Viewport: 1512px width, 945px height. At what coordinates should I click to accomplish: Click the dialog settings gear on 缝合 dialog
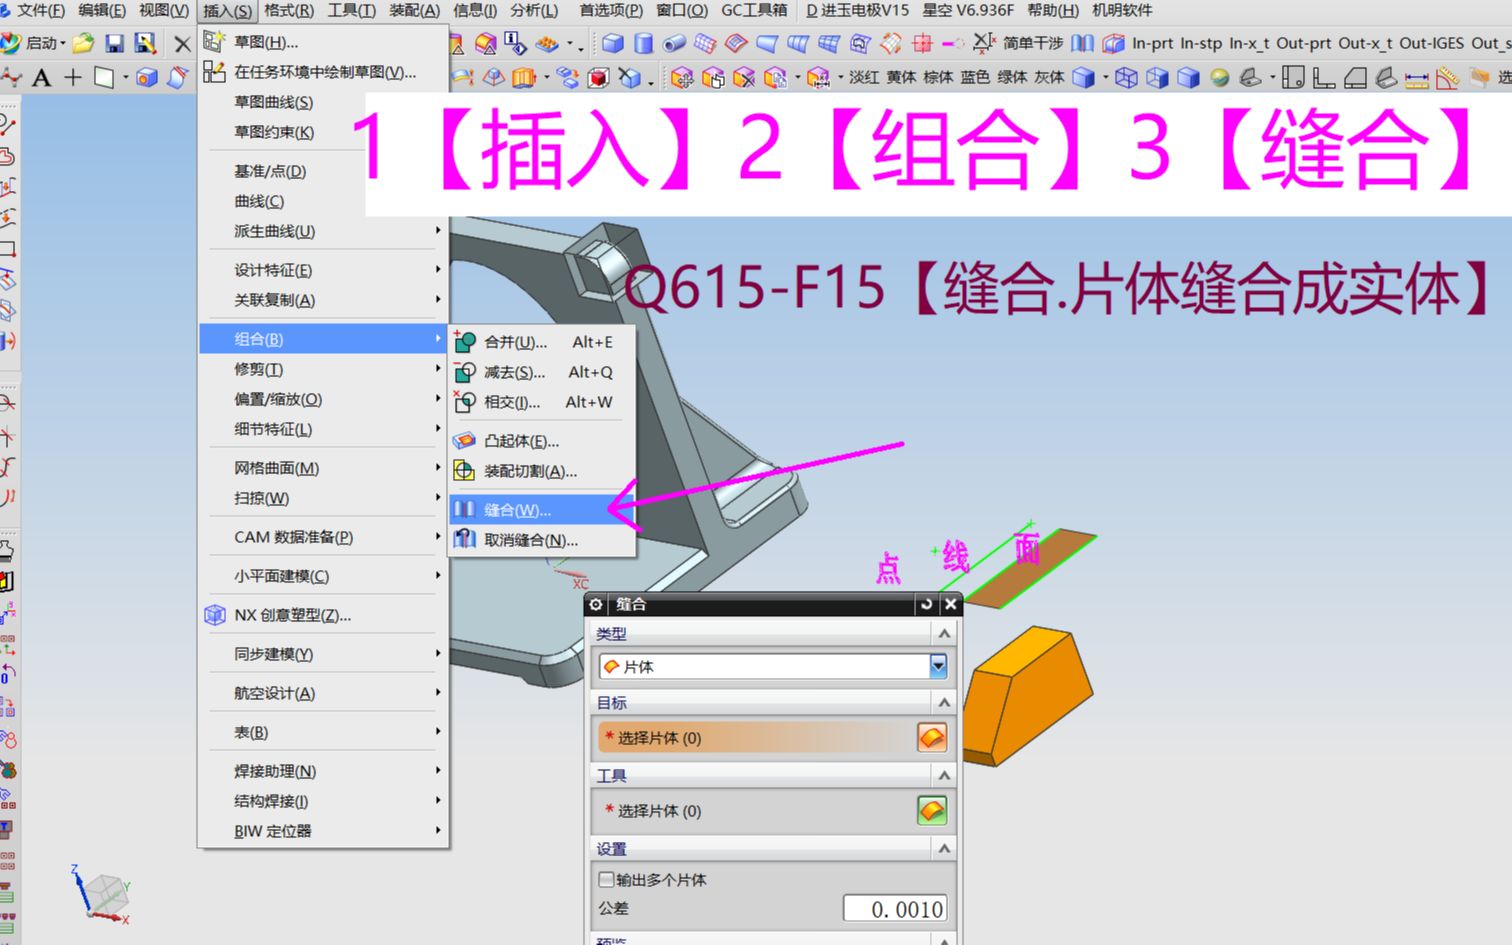(596, 605)
